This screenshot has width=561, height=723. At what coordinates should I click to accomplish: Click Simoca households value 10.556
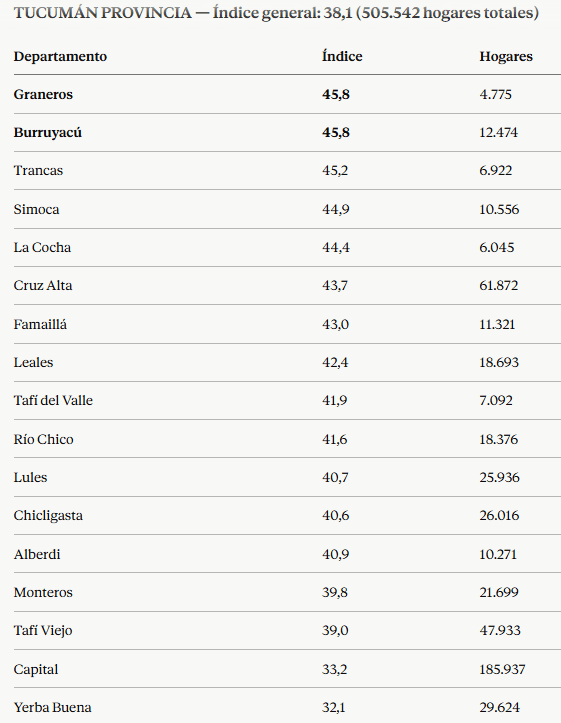click(499, 209)
